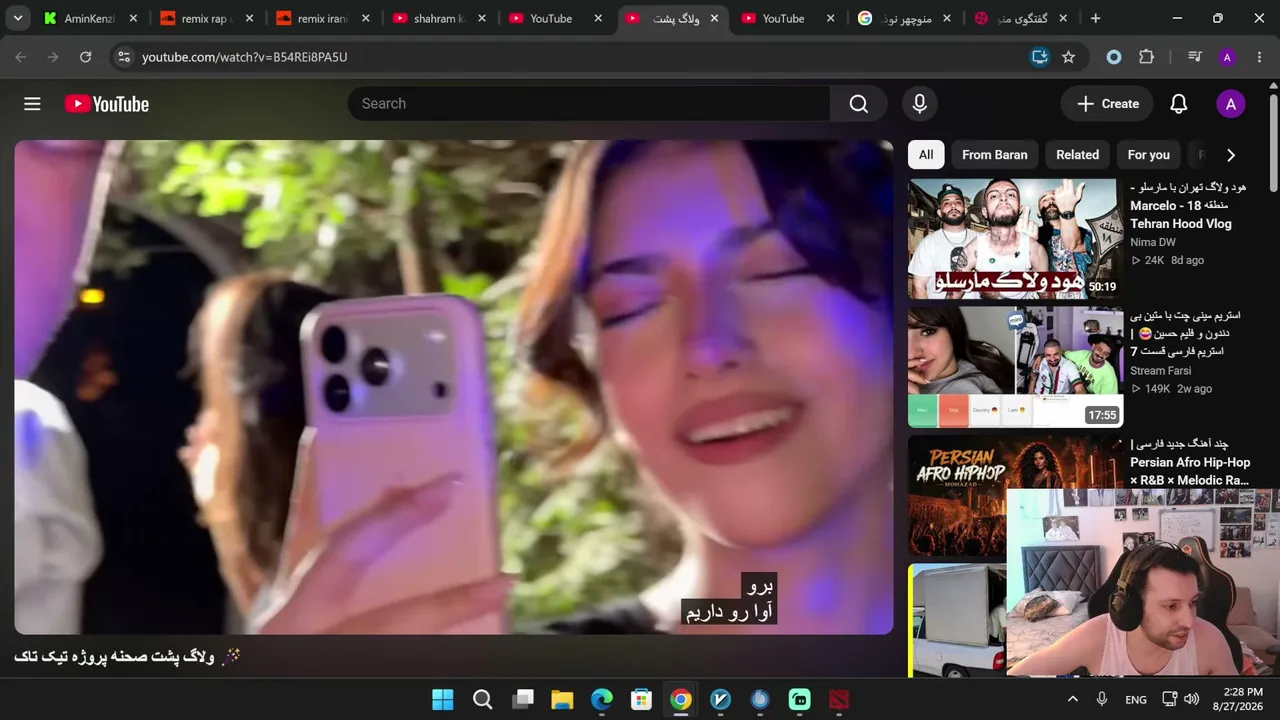Screen dimensions: 1280x720
Task: Close the remix irani tab
Action: pyautogui.click(x=365, y=18)
